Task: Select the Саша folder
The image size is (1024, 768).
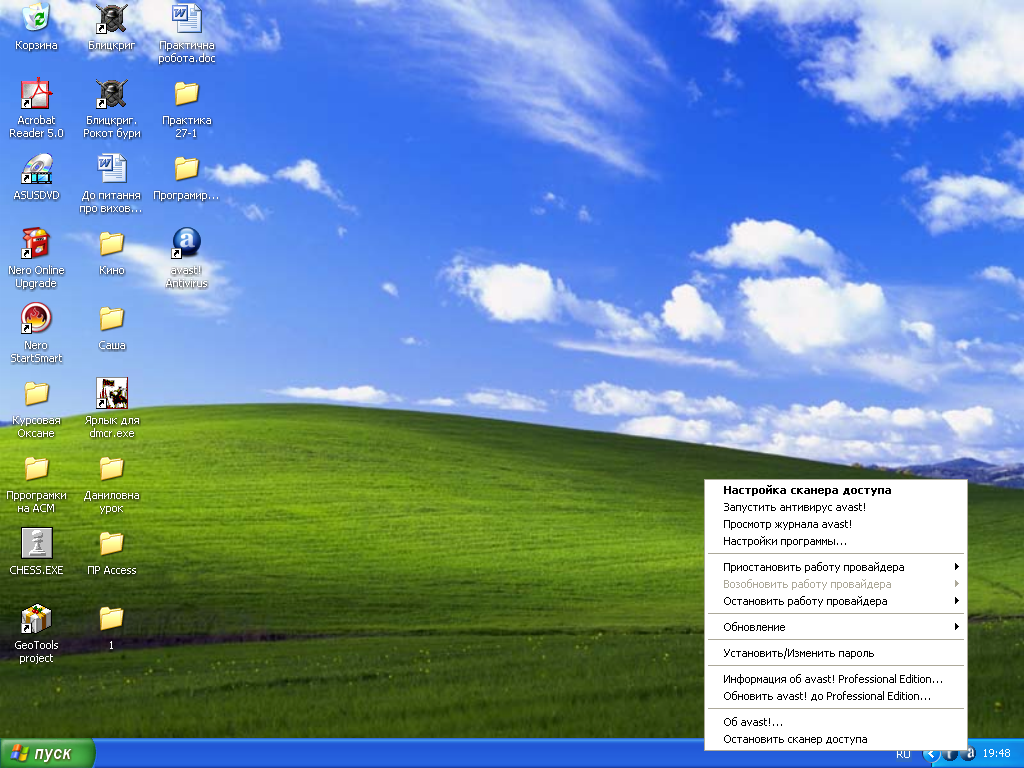Action: coord(112,327)
